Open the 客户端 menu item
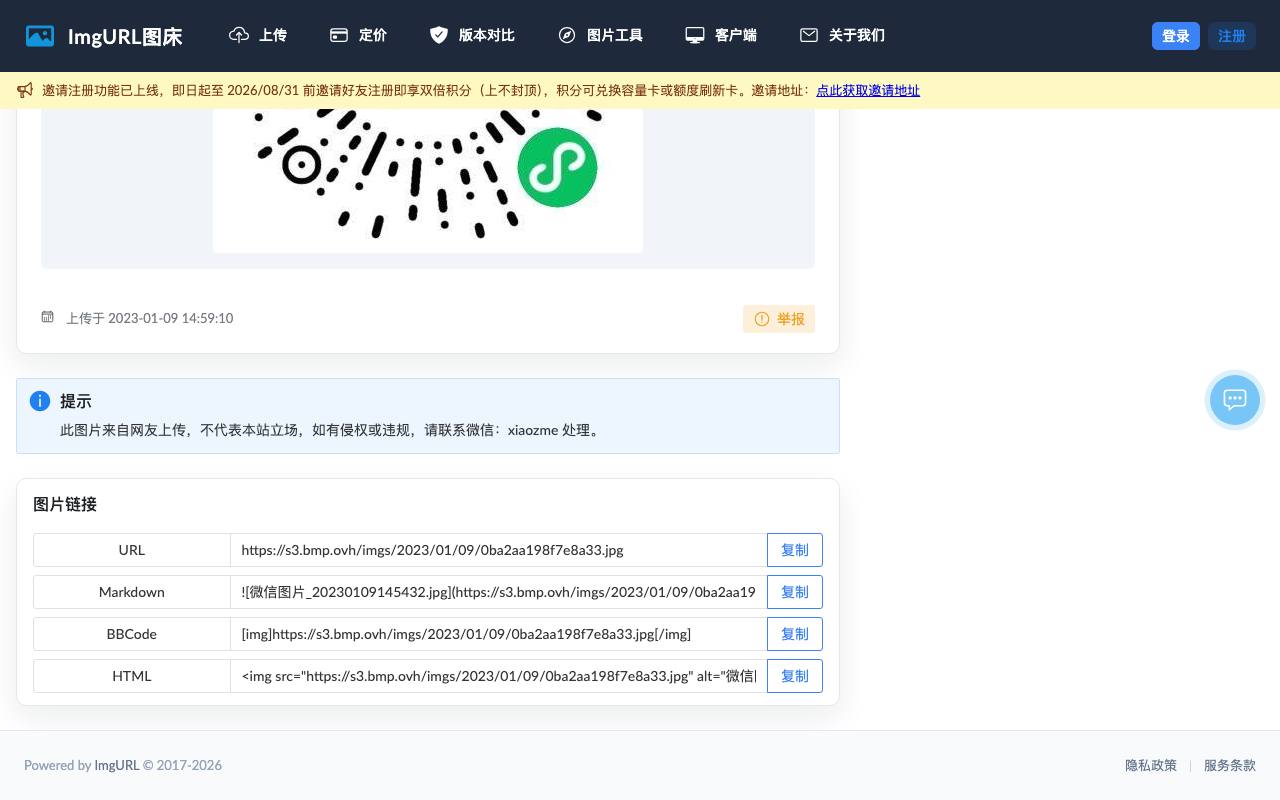The width and height of the screenshot is (1280, 800). point(721,35)
